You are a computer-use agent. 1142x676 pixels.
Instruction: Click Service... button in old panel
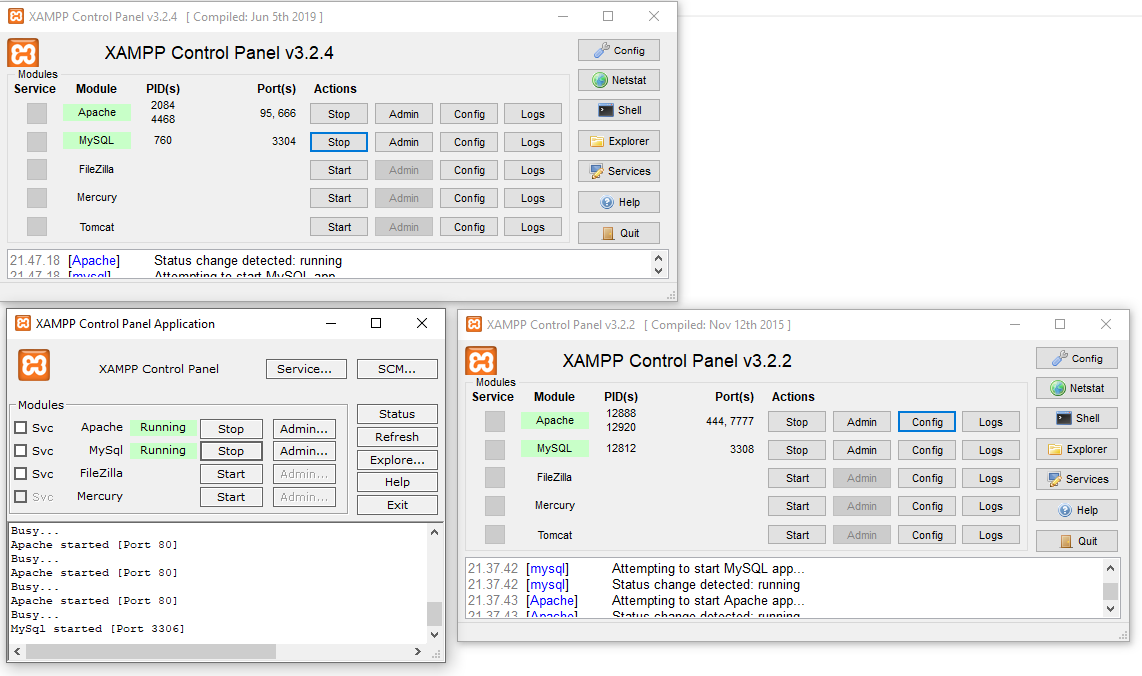coord(306,369)
